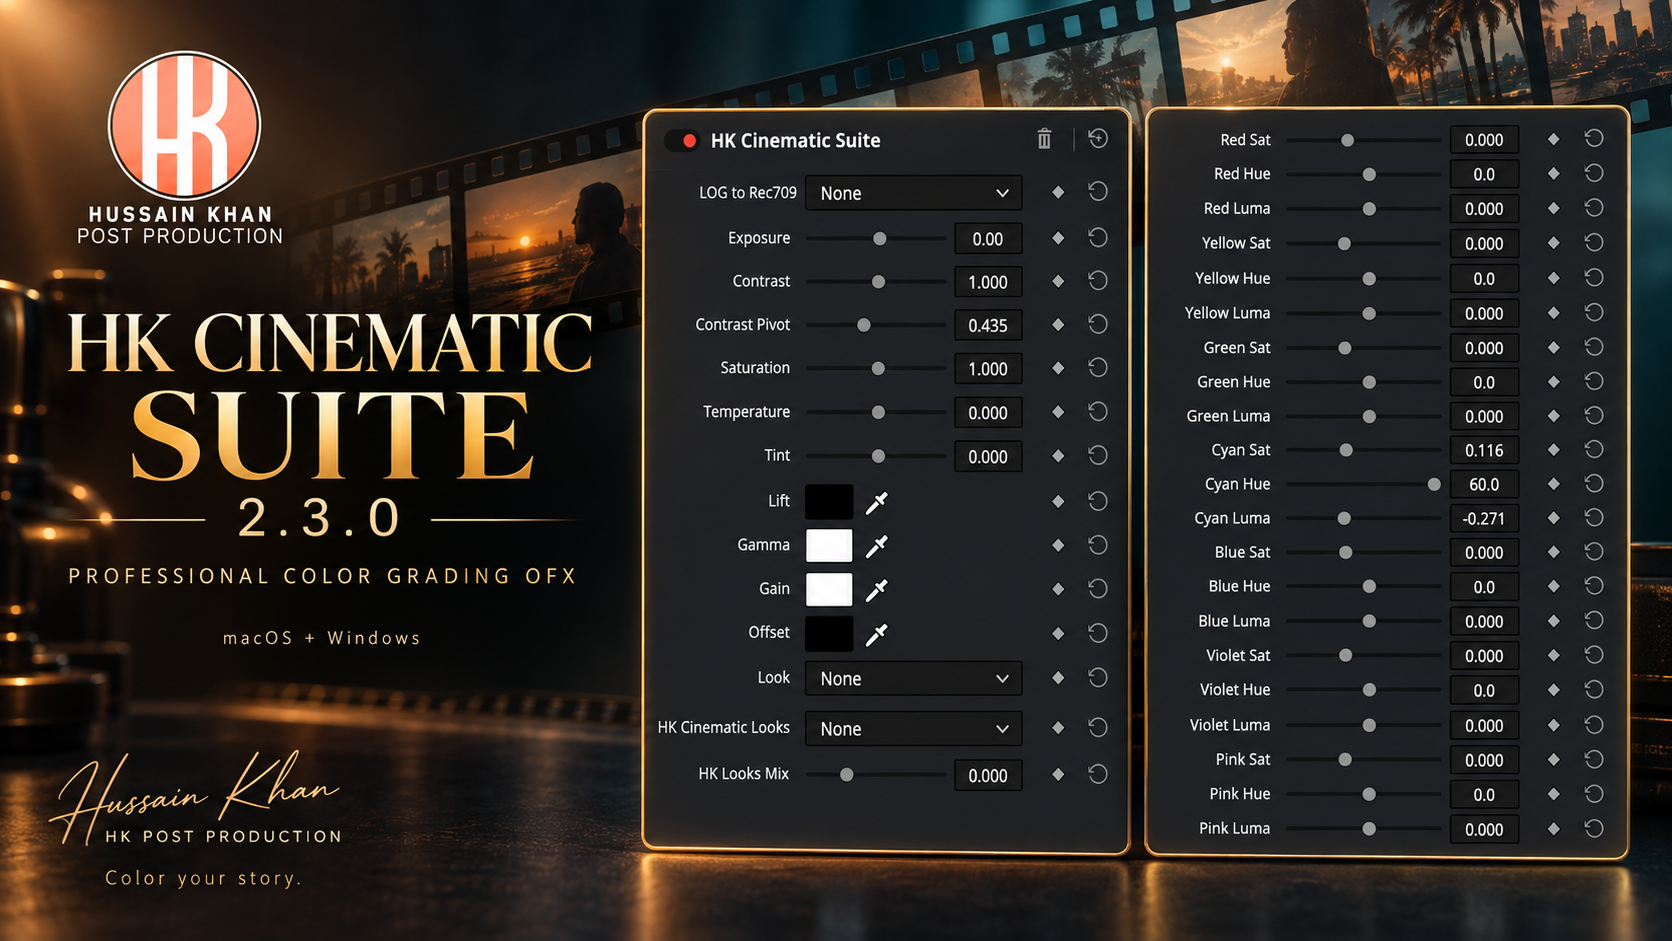Pick Gamma color with eyedropper

tap(877, 546)
